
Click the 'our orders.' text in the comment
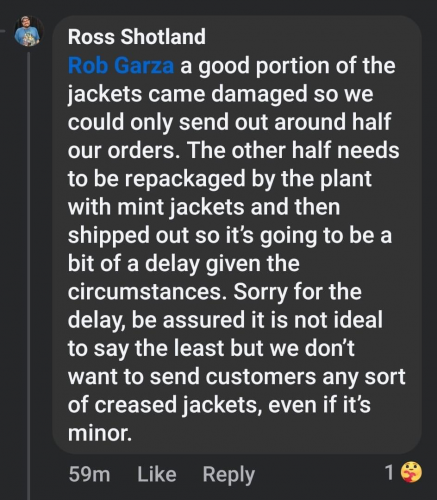pyautogui.click(x=126, y=151)
